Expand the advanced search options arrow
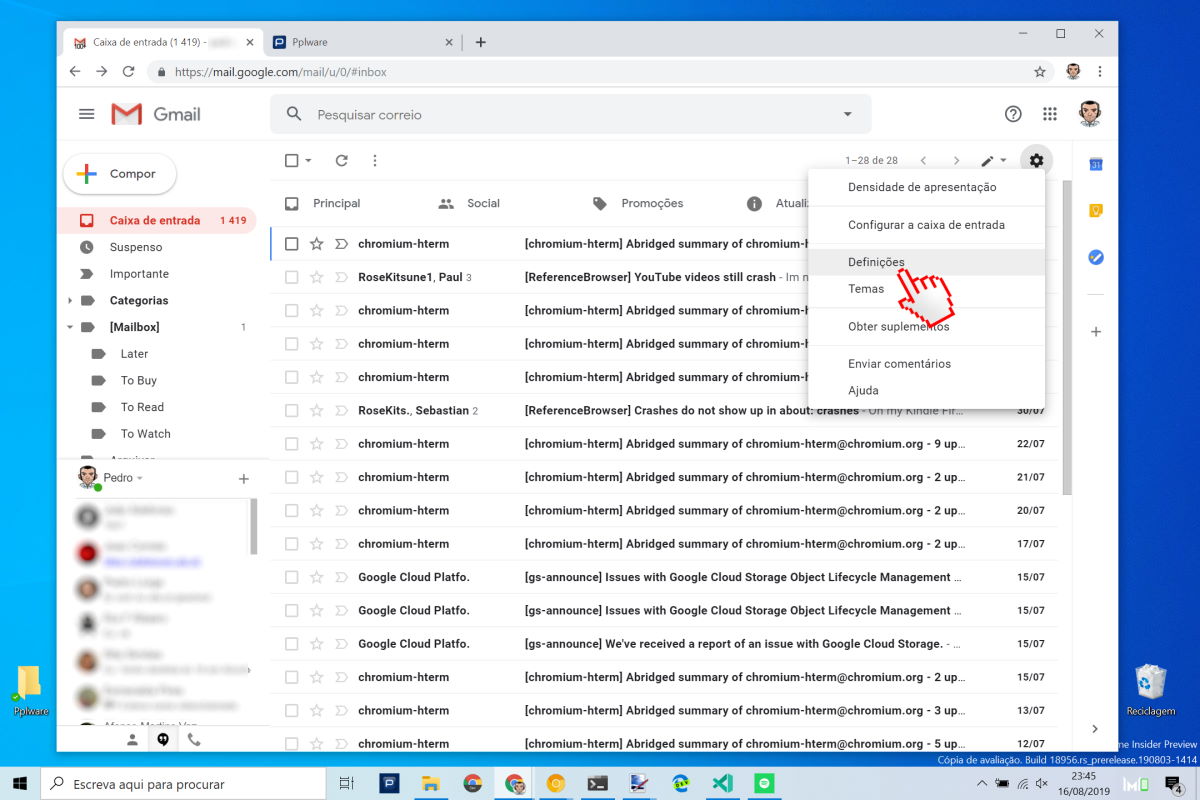Screen dimensions: 1200x800 (846, 114)
